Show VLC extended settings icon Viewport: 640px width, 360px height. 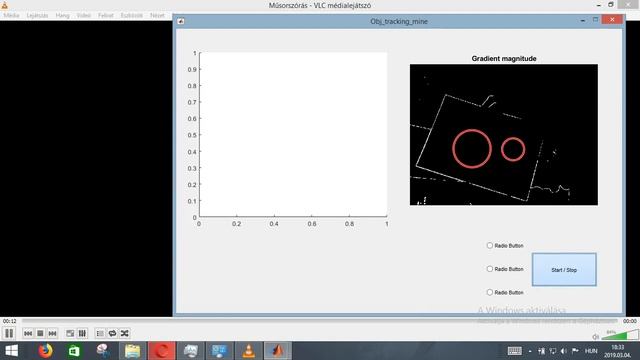tap(82, 333)
